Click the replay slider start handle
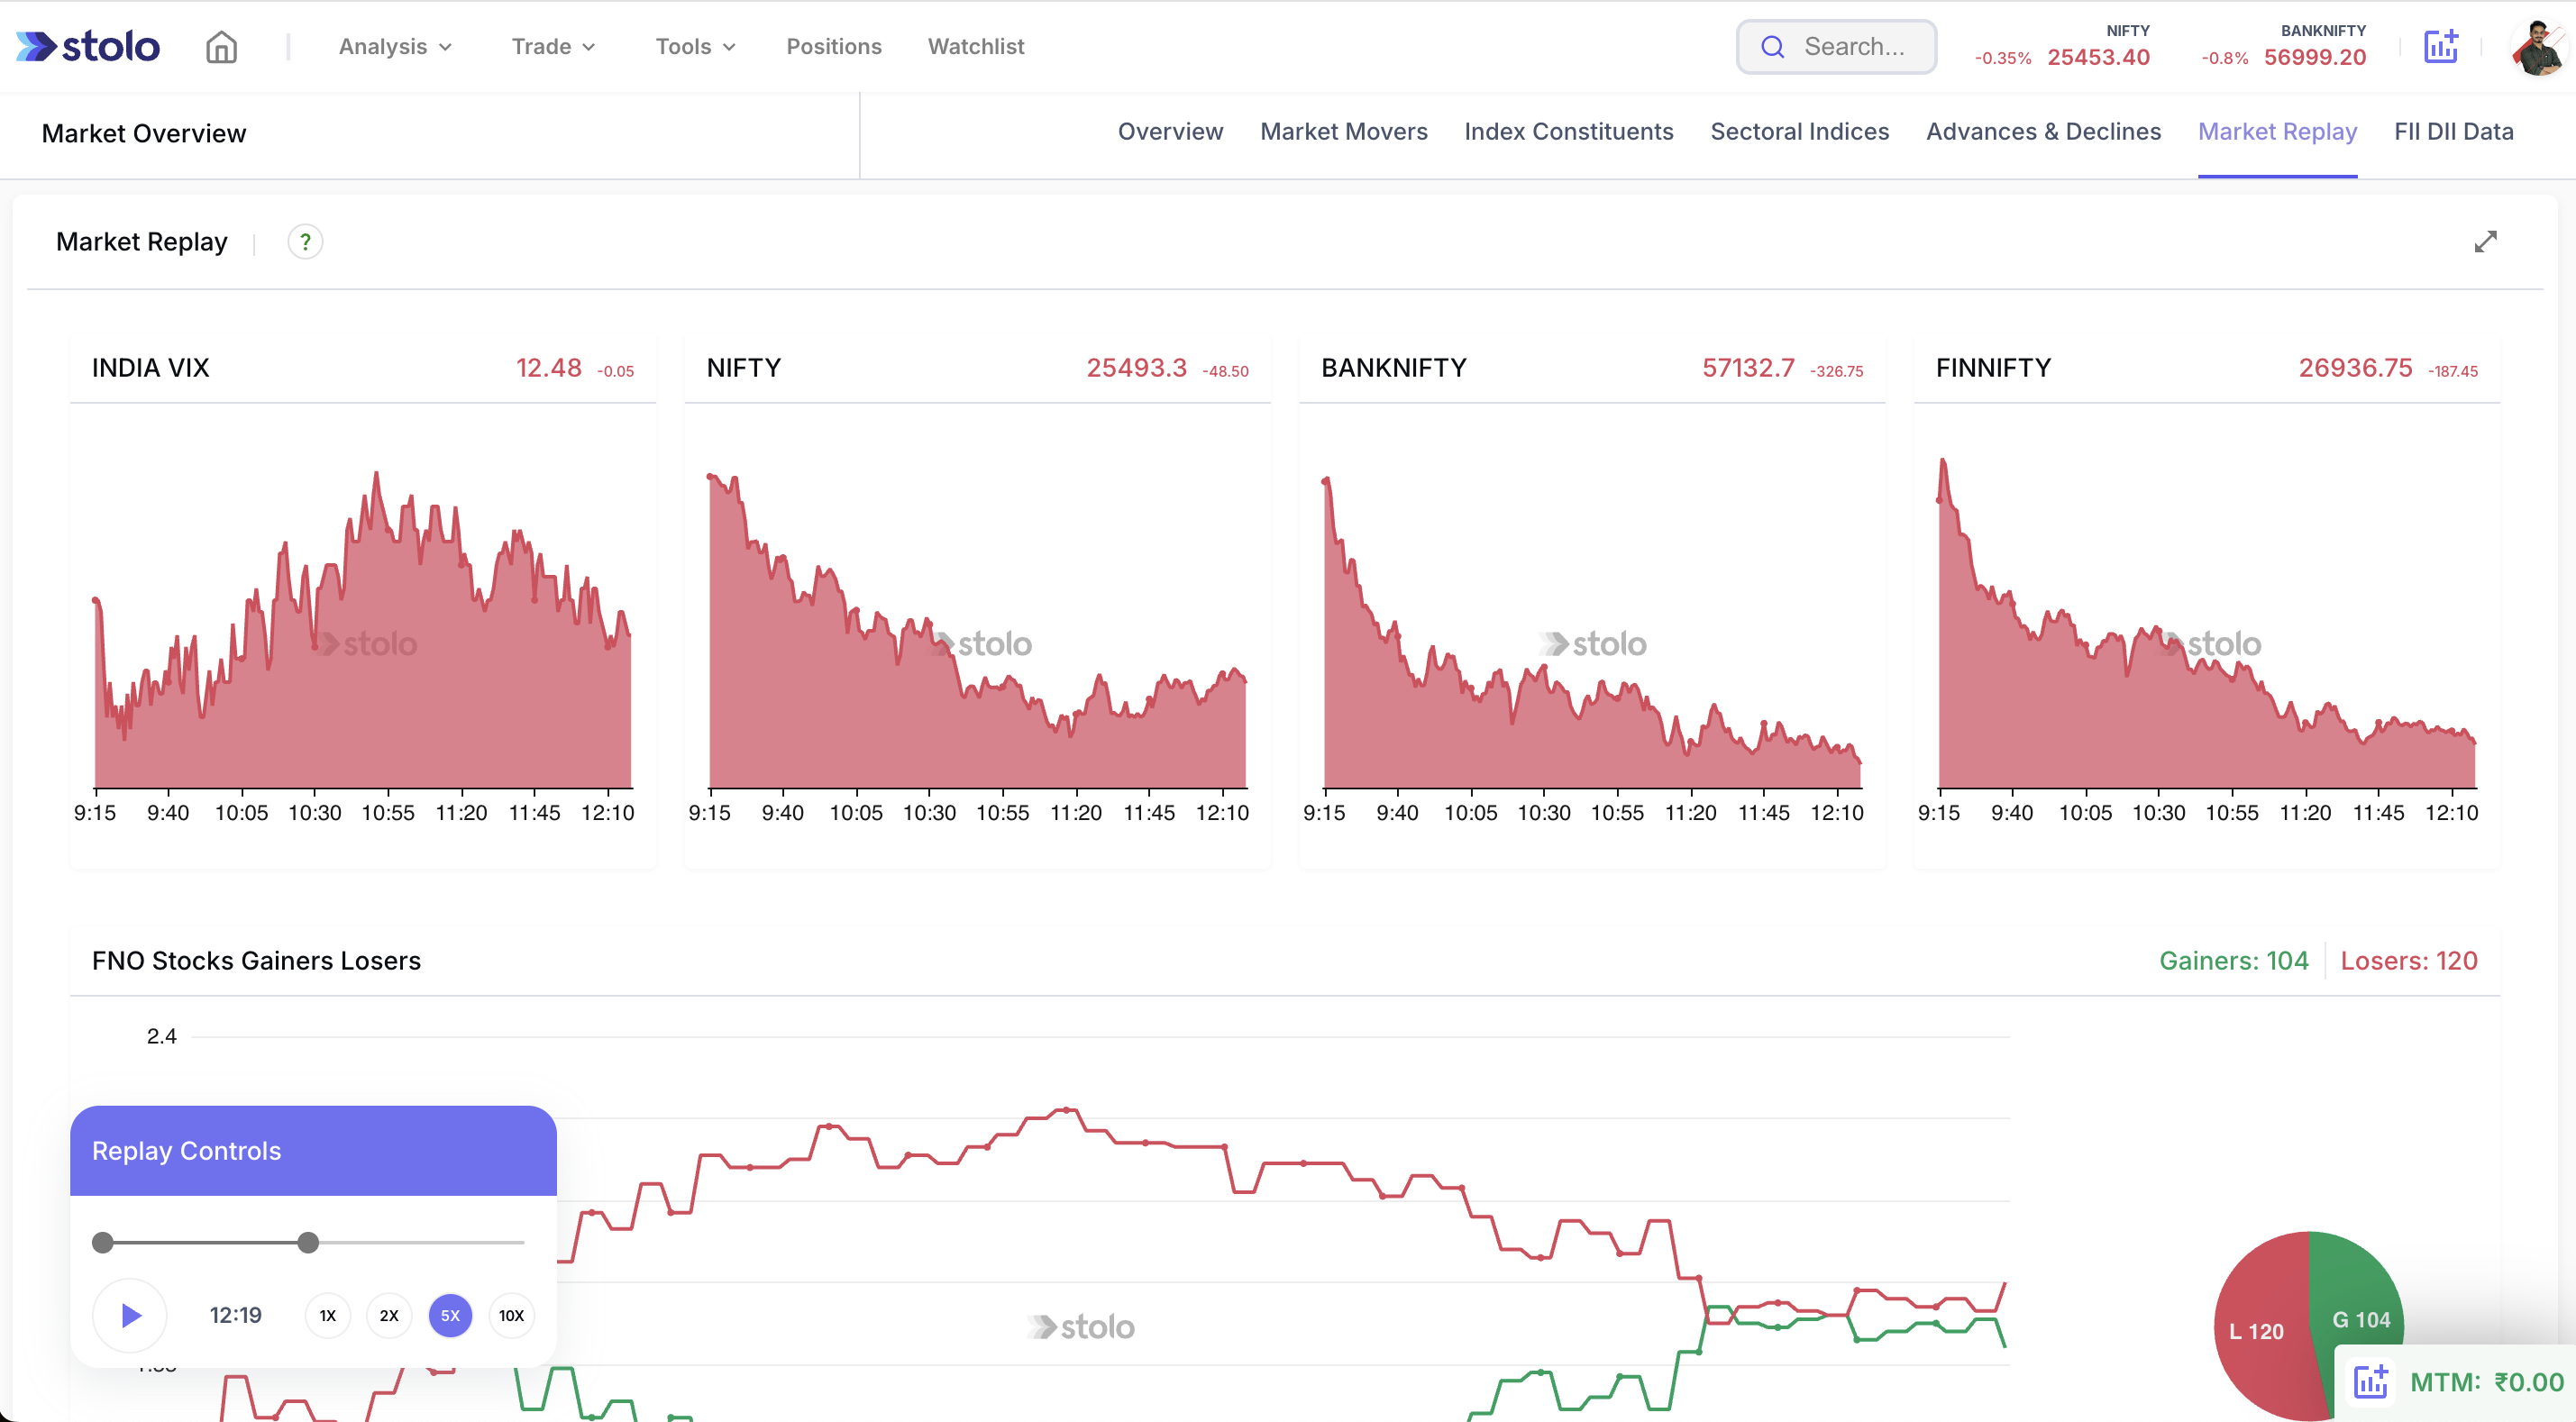 [x=102, y=1242]
